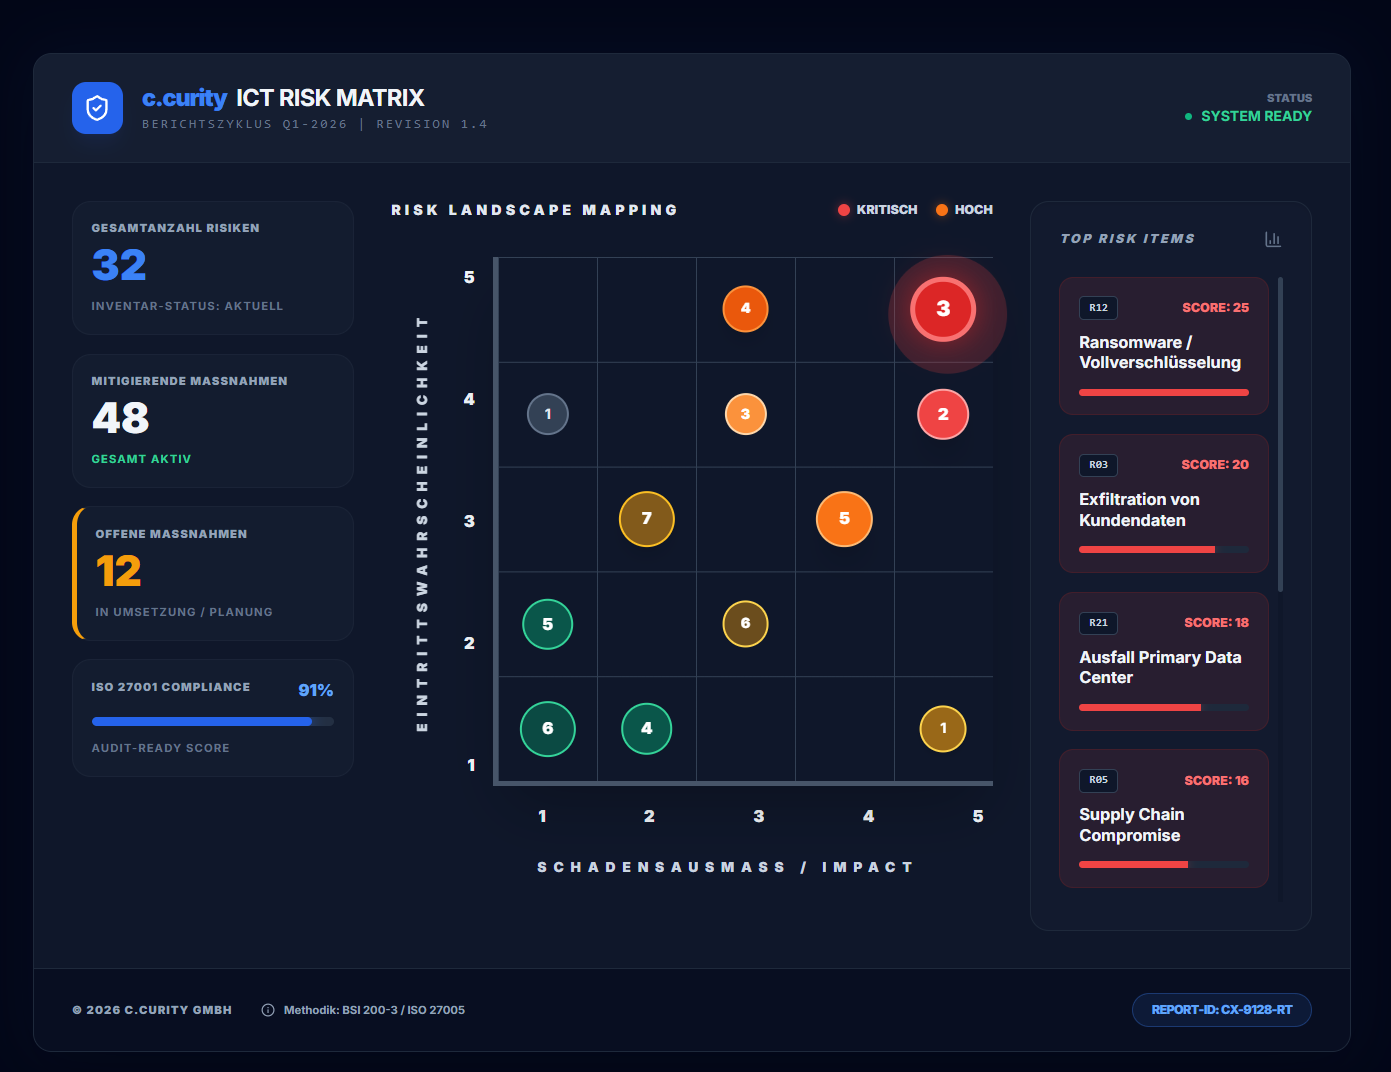Select the critical red bubble labeled 3

(x=943, y=309)
